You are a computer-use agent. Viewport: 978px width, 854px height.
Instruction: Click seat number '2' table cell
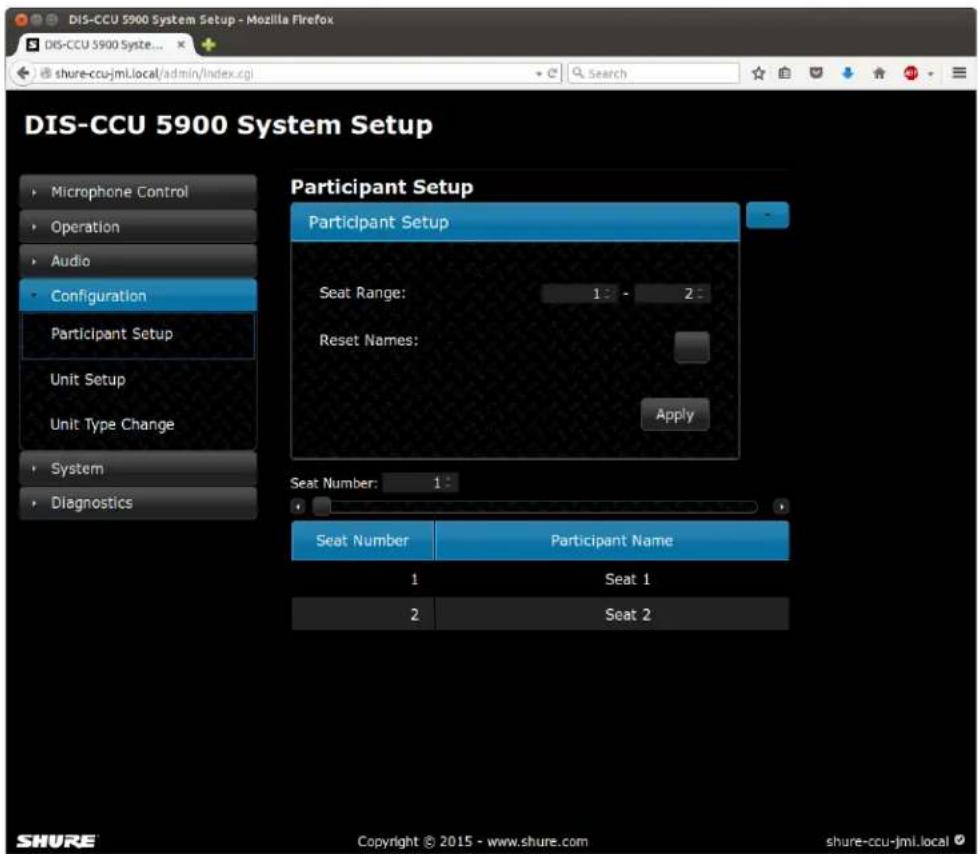[x=362, y=614]
